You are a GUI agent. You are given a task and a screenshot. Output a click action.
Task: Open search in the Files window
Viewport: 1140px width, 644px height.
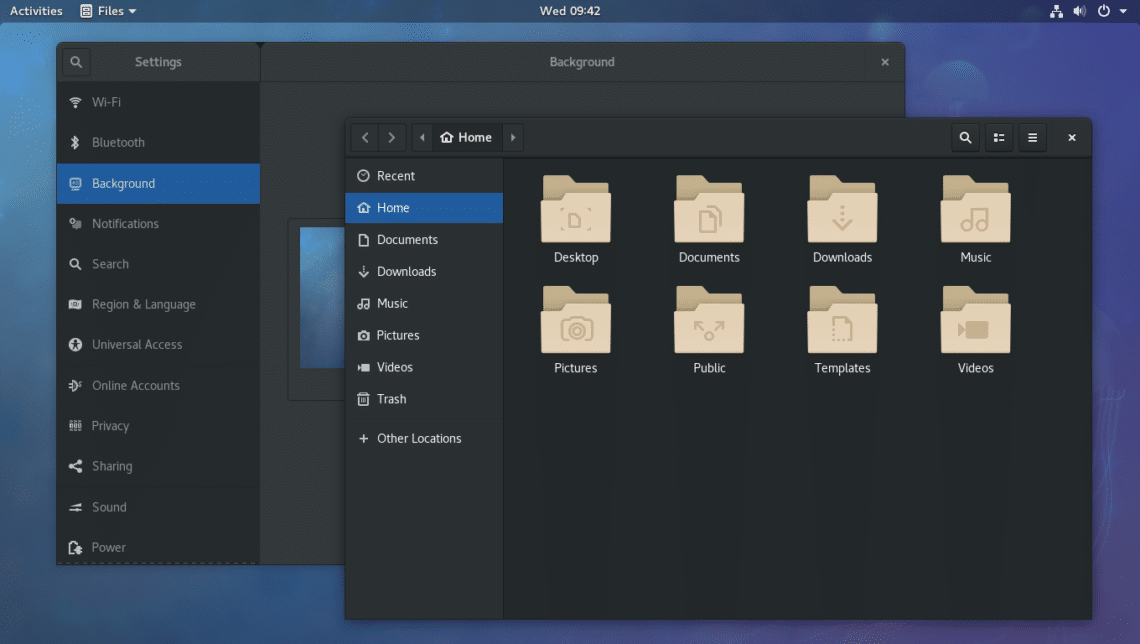(x=964, y=137)
